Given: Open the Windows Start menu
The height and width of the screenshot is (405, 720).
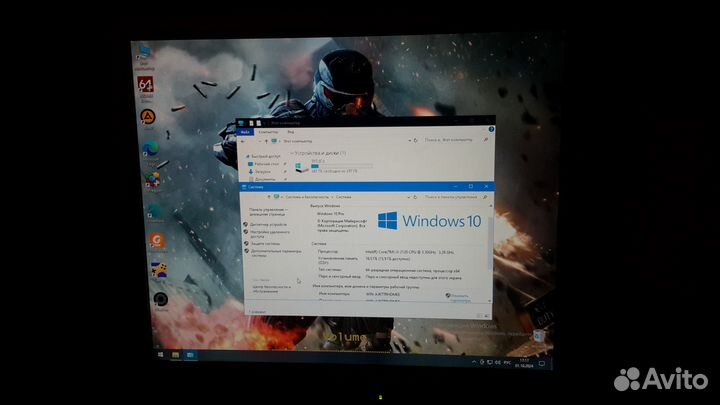Looking at the screenshot, I should [160, 354].
